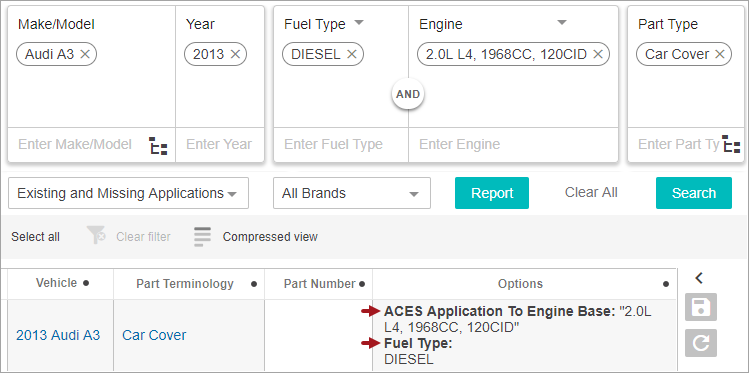Remove the 2013 year chip
This screenshot has height=373, width=749.
tap(235, 54)
